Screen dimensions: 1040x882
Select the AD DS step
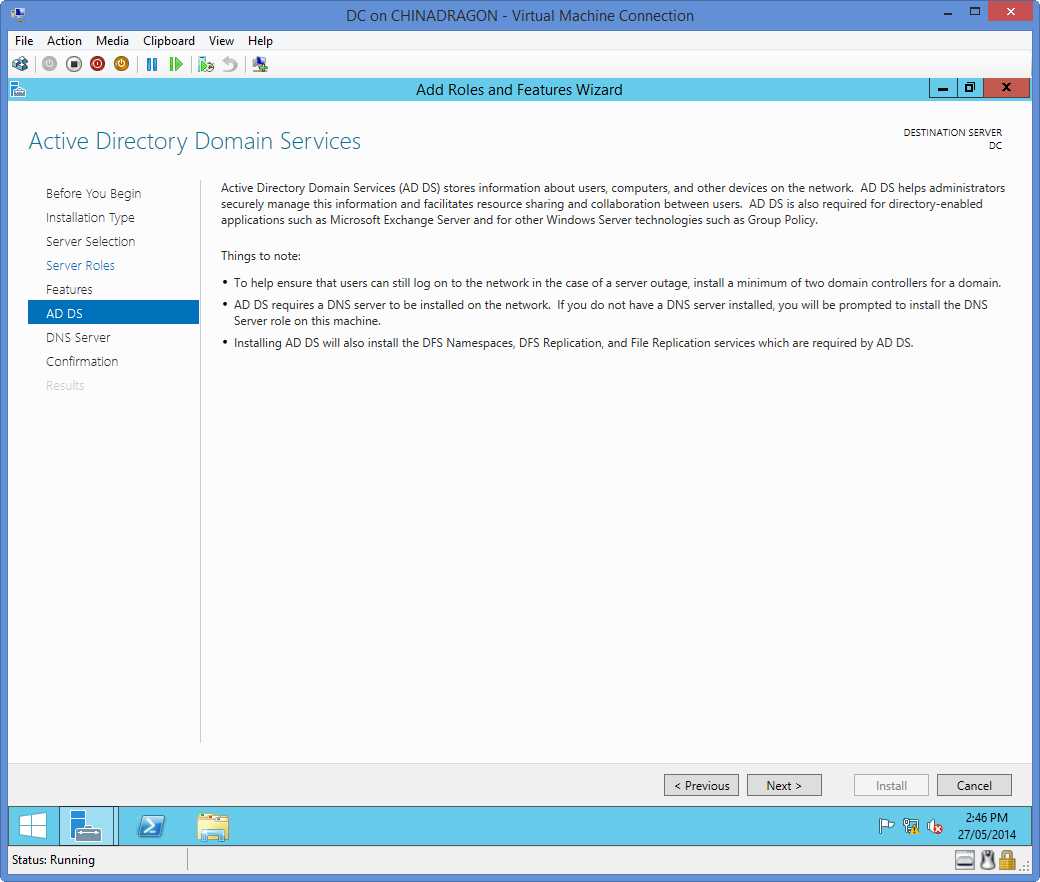(x=113, y=312)
